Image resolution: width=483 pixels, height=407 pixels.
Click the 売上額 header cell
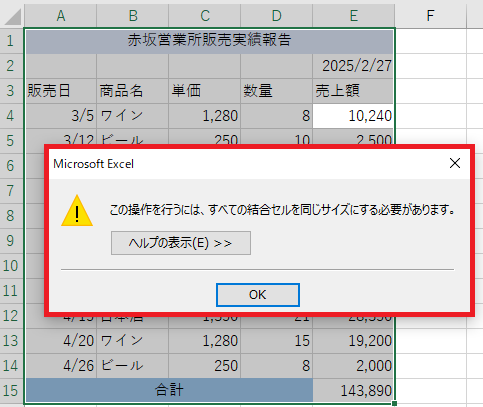[x=353, y=91]
